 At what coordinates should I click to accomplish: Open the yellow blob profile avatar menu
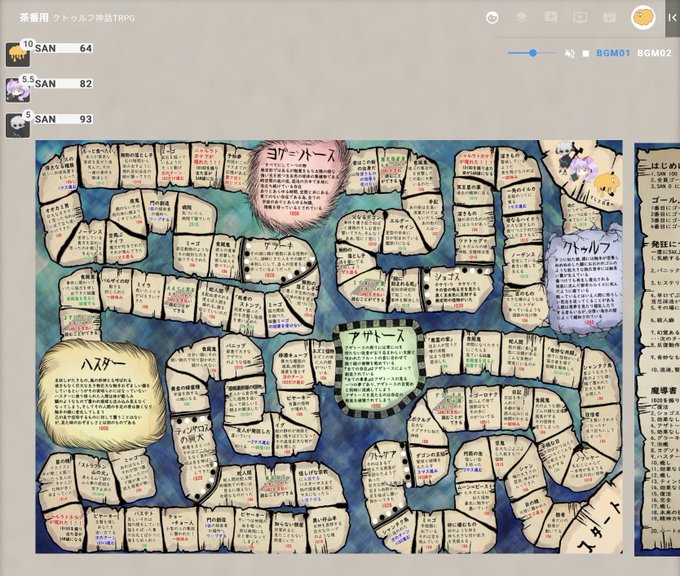pyautogui.click(x=643, y=18)
